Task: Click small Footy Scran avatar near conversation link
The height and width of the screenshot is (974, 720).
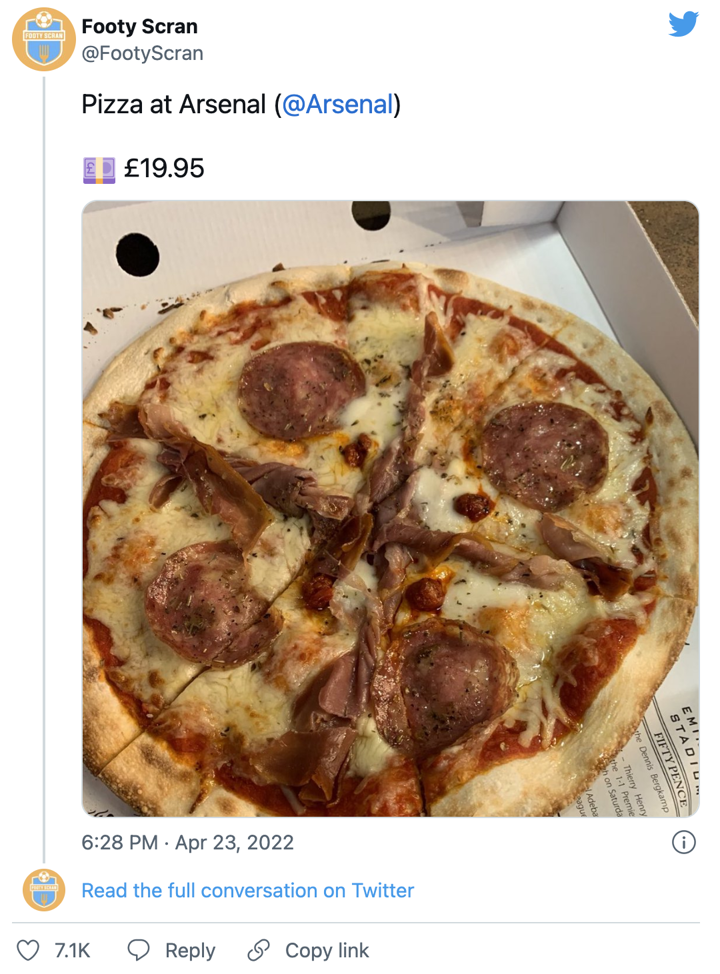Action: click(43, 890)
